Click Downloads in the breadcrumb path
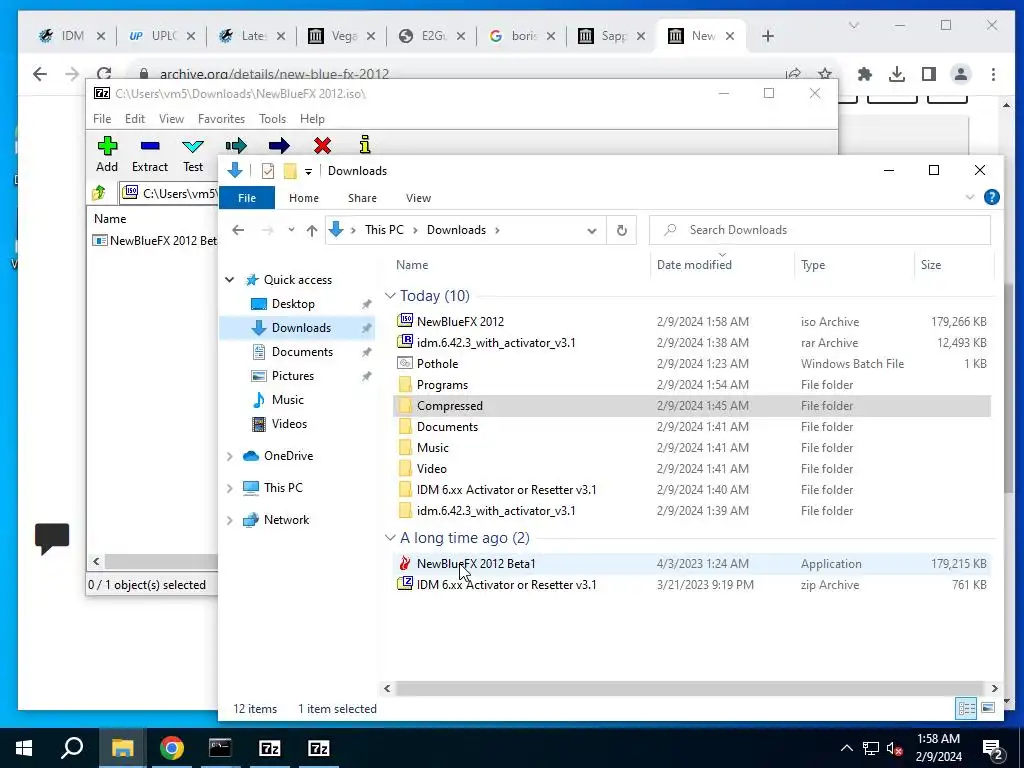This screenshot has height=768, width=1024. (456, 230)
